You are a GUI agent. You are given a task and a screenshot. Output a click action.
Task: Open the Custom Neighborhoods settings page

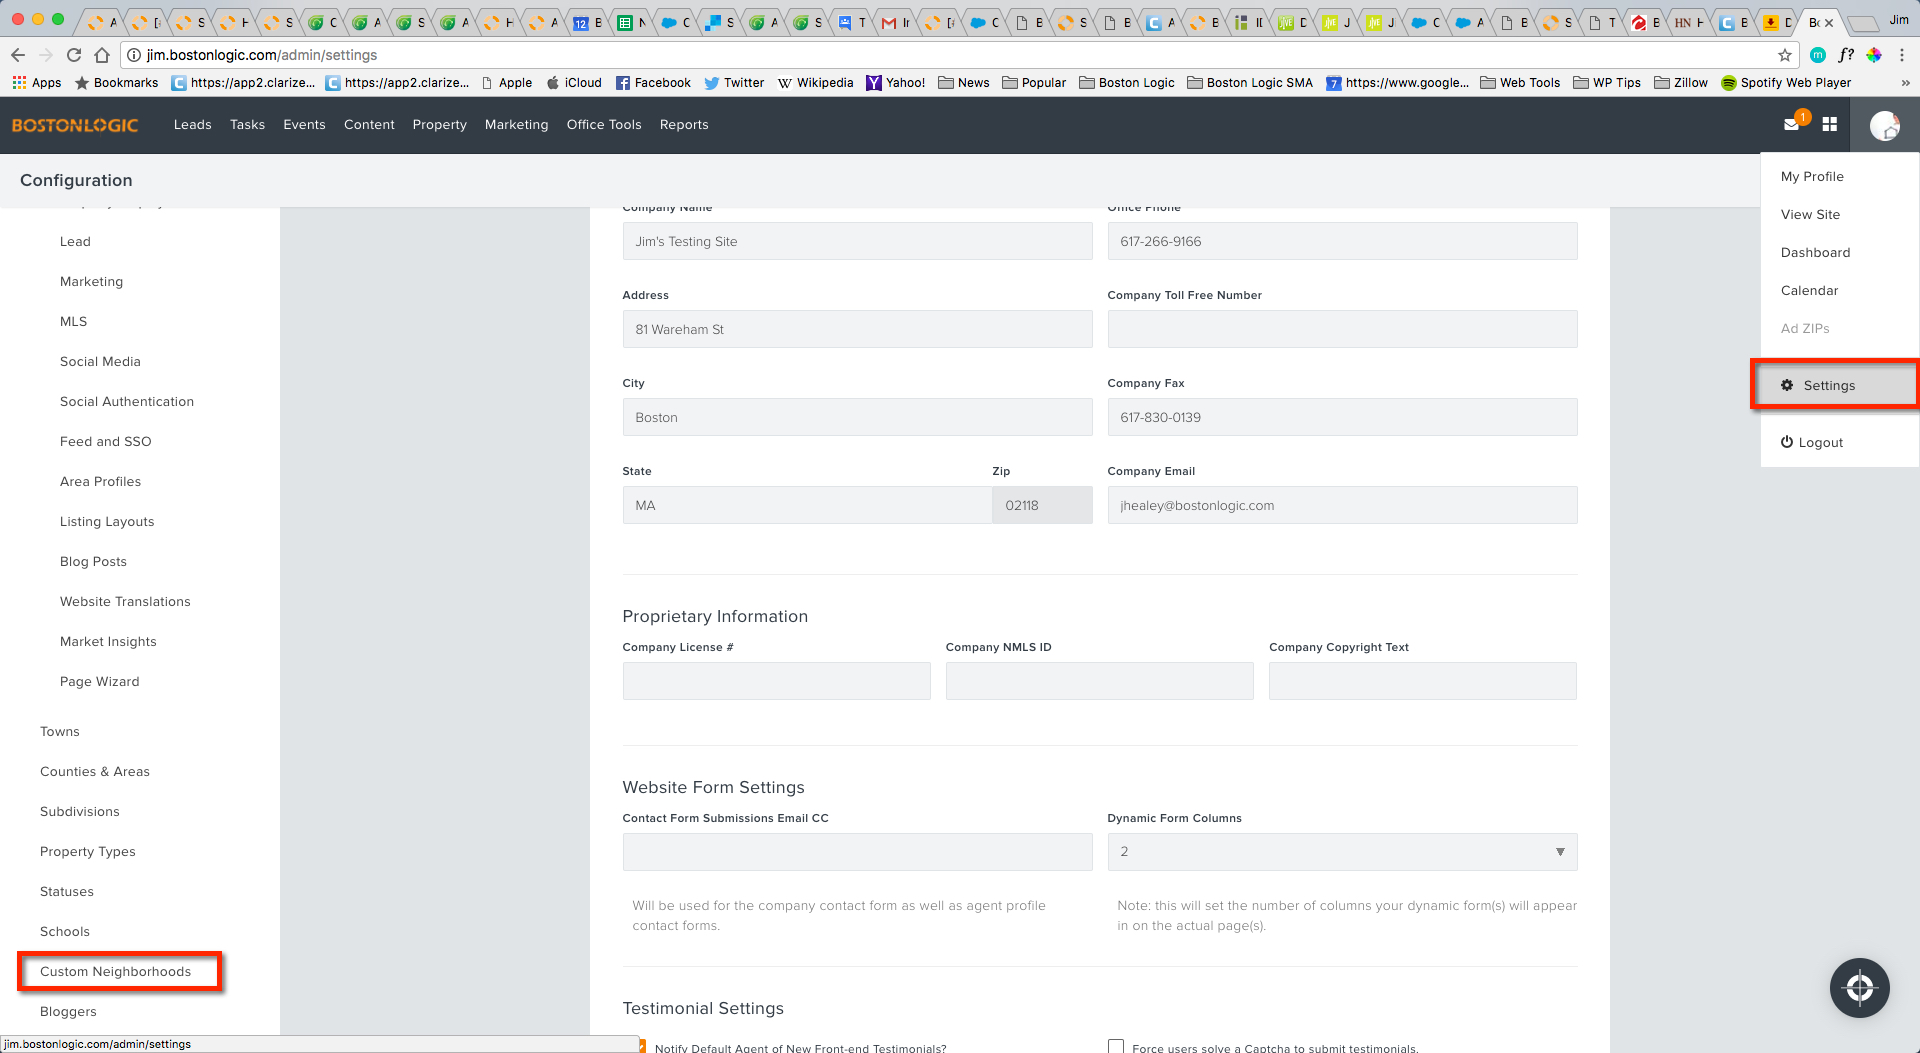116,971
